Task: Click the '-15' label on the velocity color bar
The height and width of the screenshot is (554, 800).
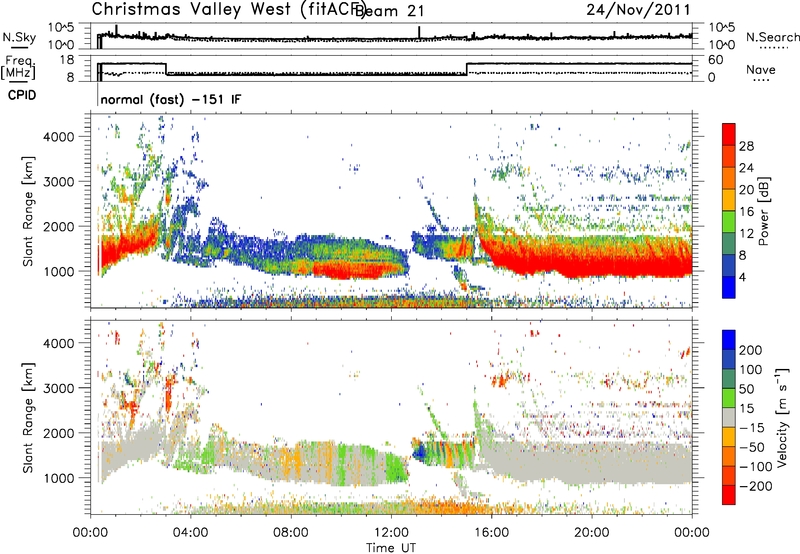Action: (x=752, y=428)
